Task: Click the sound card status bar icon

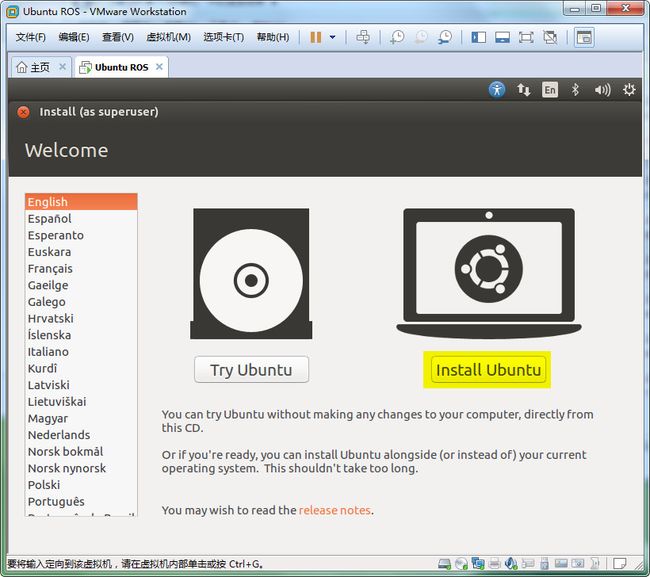Action: tap(511, 563)
